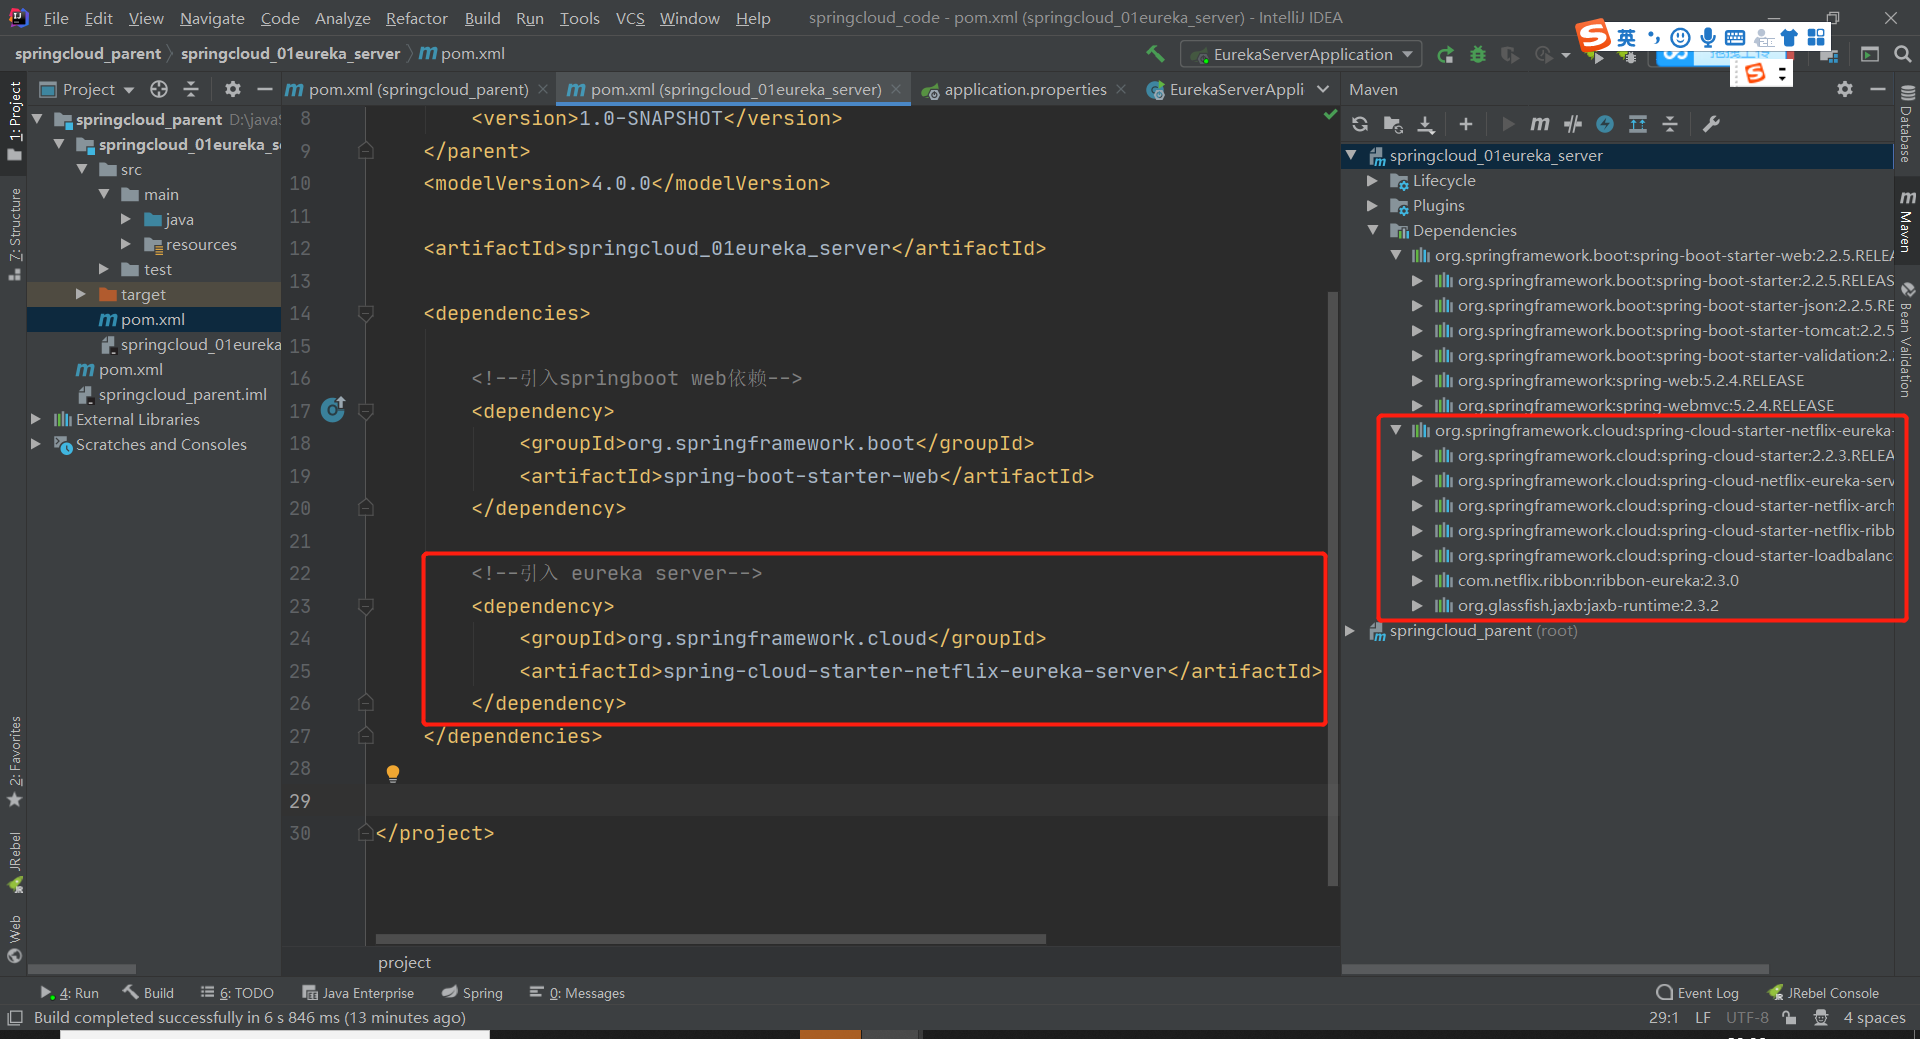
Task: Expand springcloud_parent (root) Maven node
Action: (x=1350, y=631)
